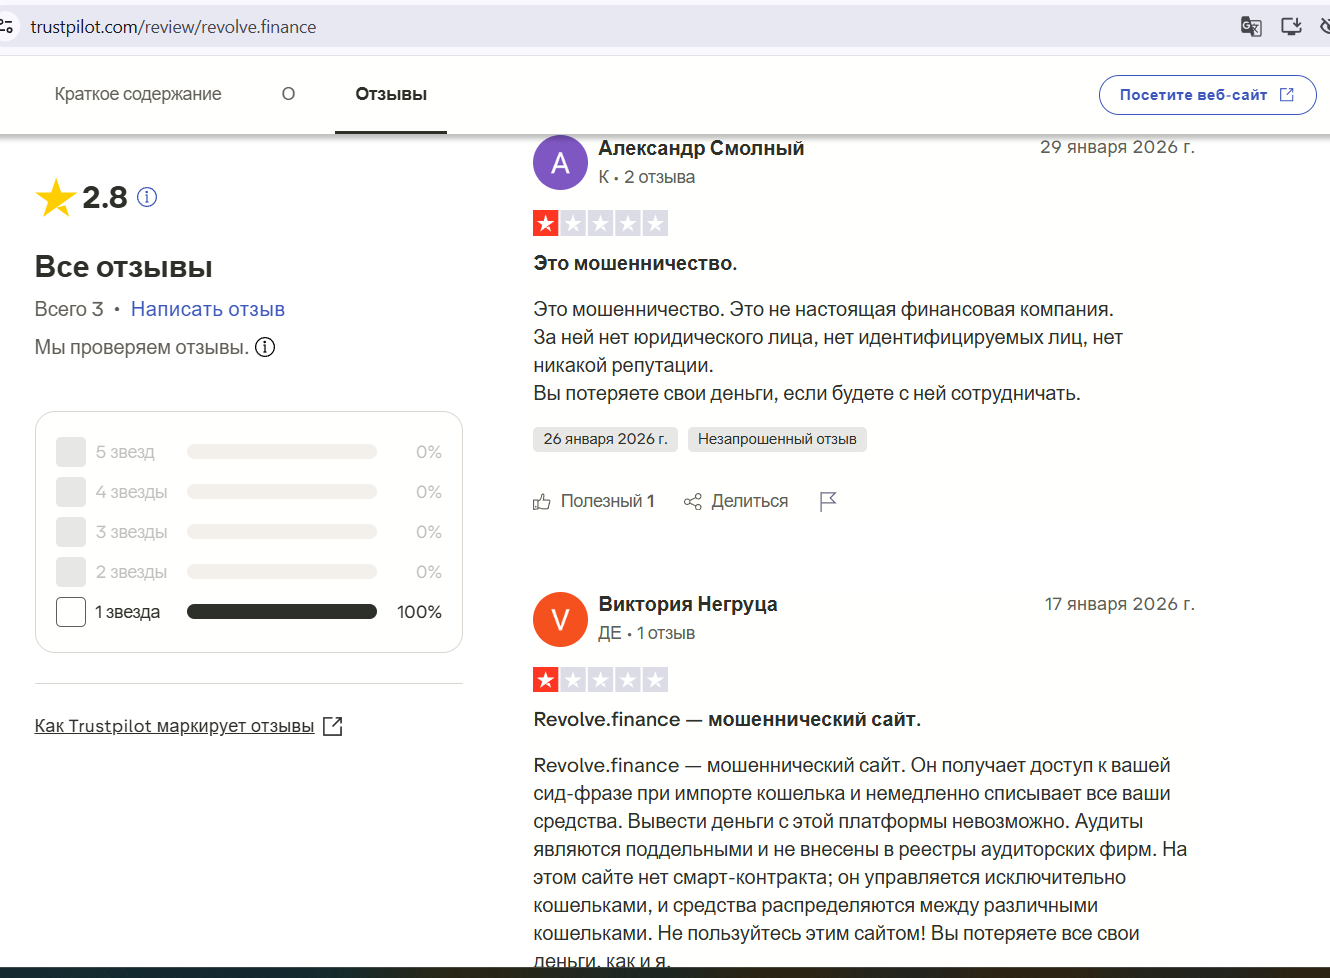Toggle the '3 звезды' filter checkbox
The height and width of the screenshot is (978, 1330).
click(70, 531)
